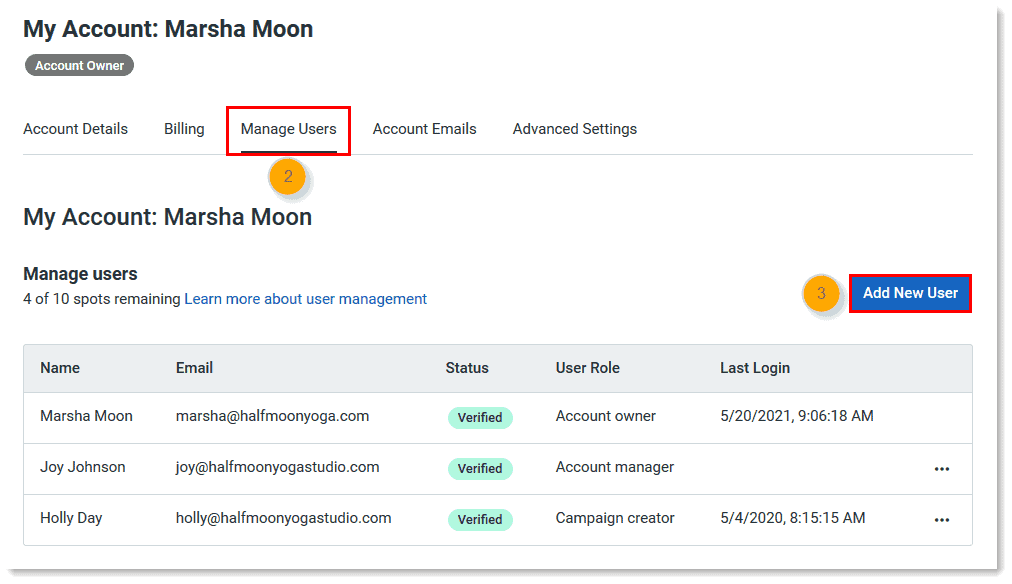Click the Add New User button
The height and width of the screenshot is (584, 1012).
point(910,293)
